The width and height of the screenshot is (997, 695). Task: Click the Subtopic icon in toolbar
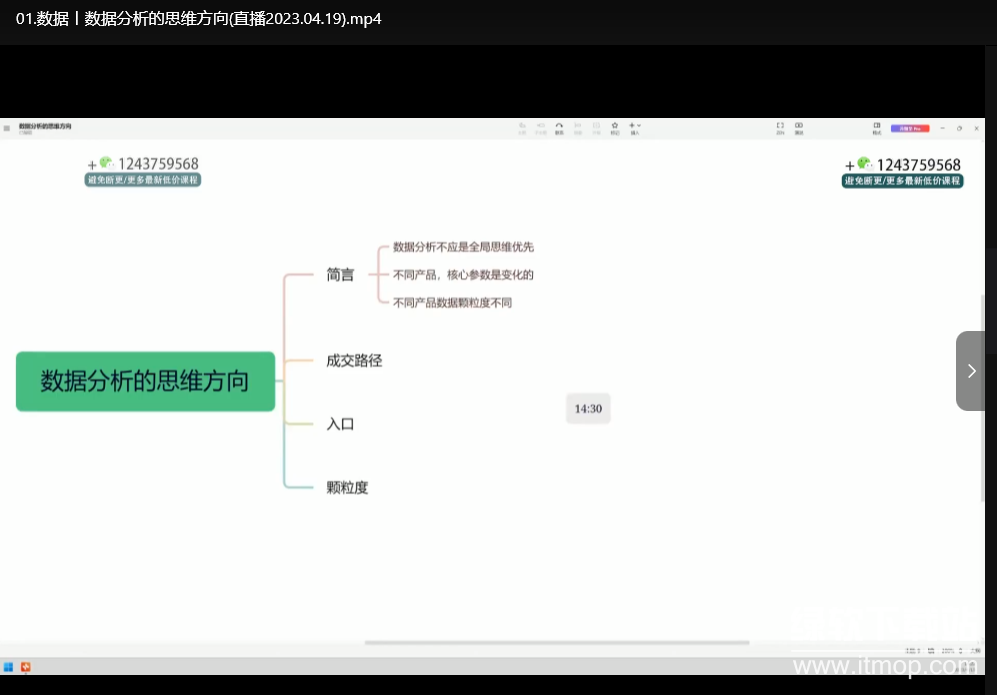540,127
